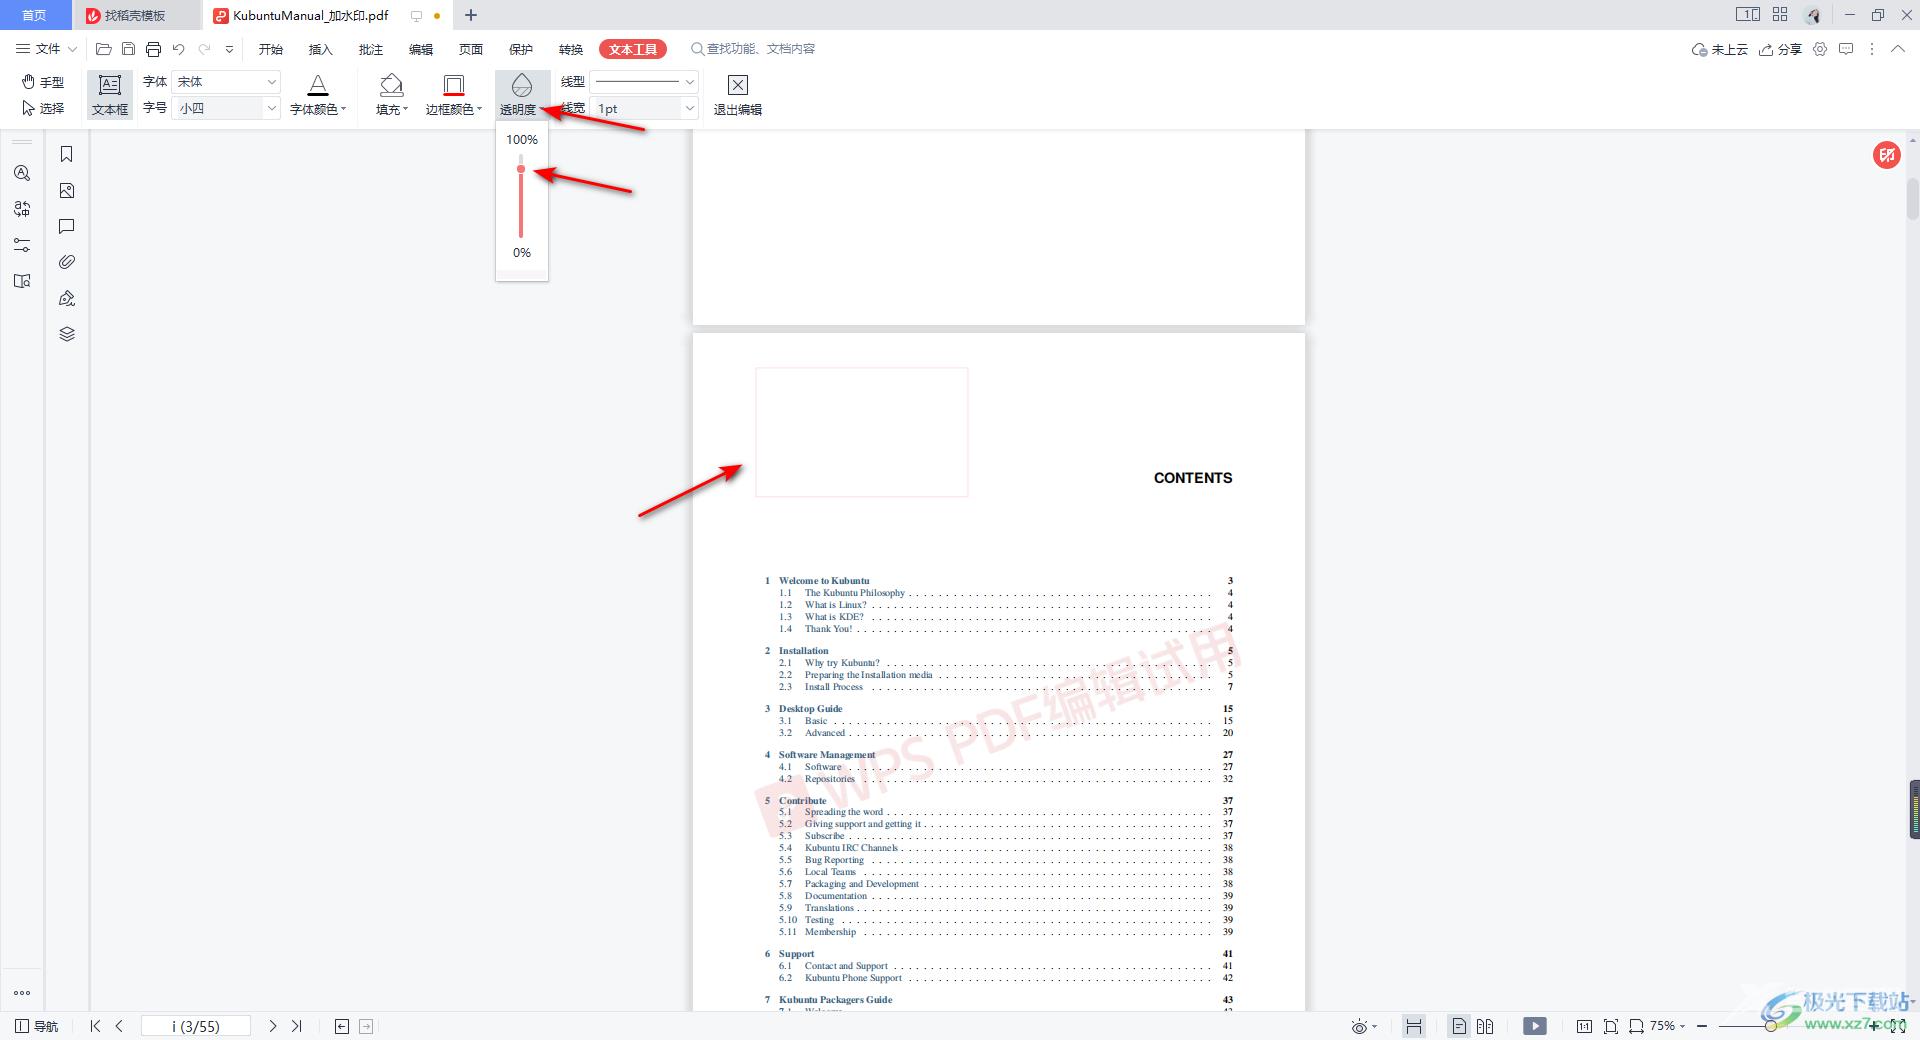
Task: Start slideshow with the play button
Action: [1534, 1026]
